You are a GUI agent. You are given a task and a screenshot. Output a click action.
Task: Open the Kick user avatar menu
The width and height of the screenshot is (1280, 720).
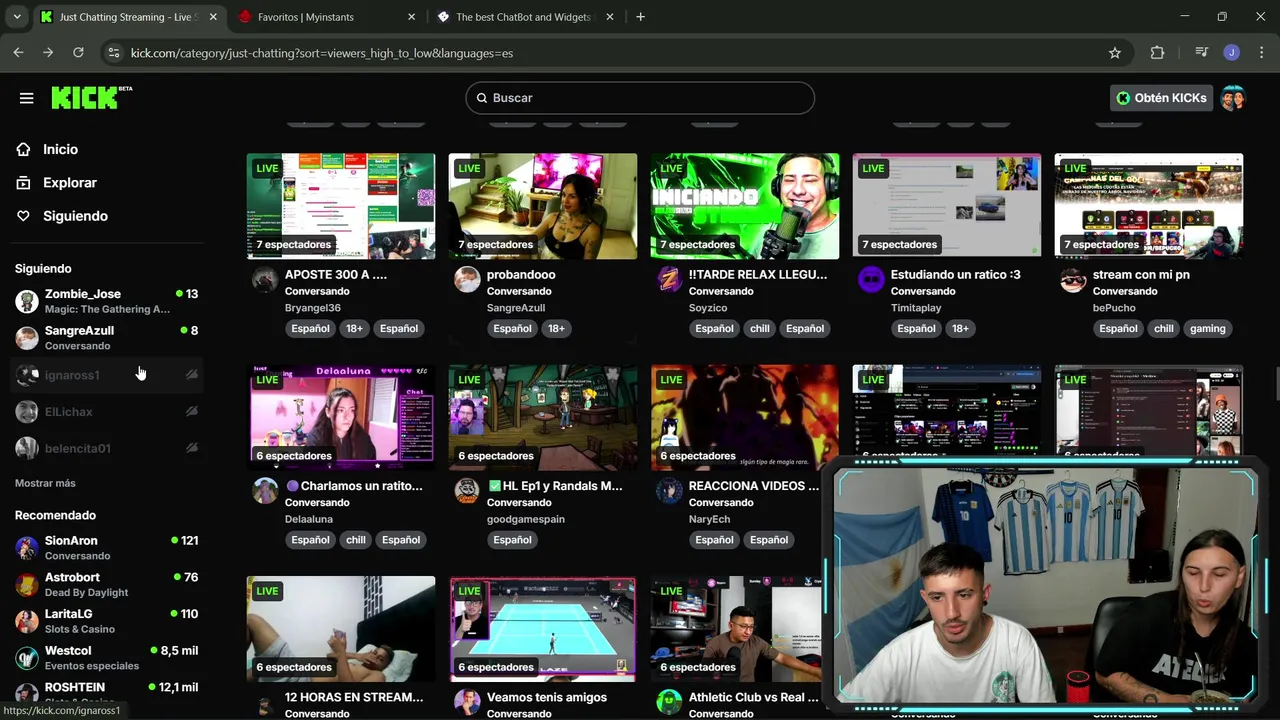pos(1233,98)
